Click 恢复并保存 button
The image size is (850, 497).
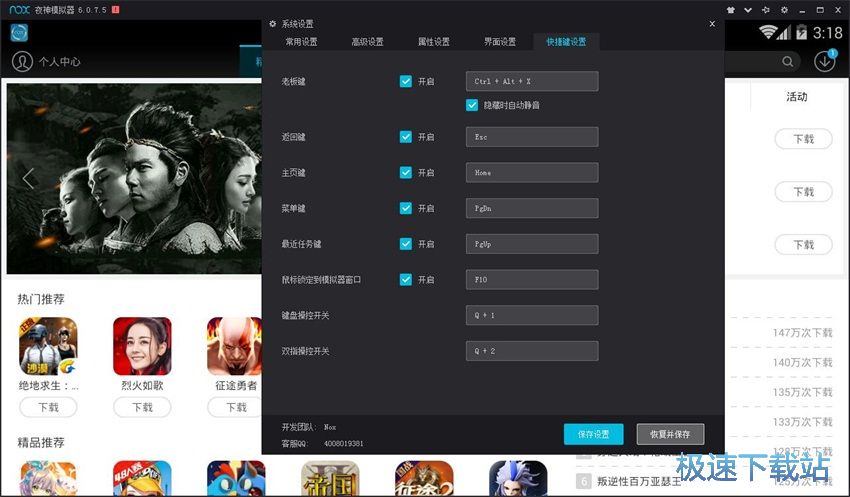pyautogui.click(x=671, y=434)
